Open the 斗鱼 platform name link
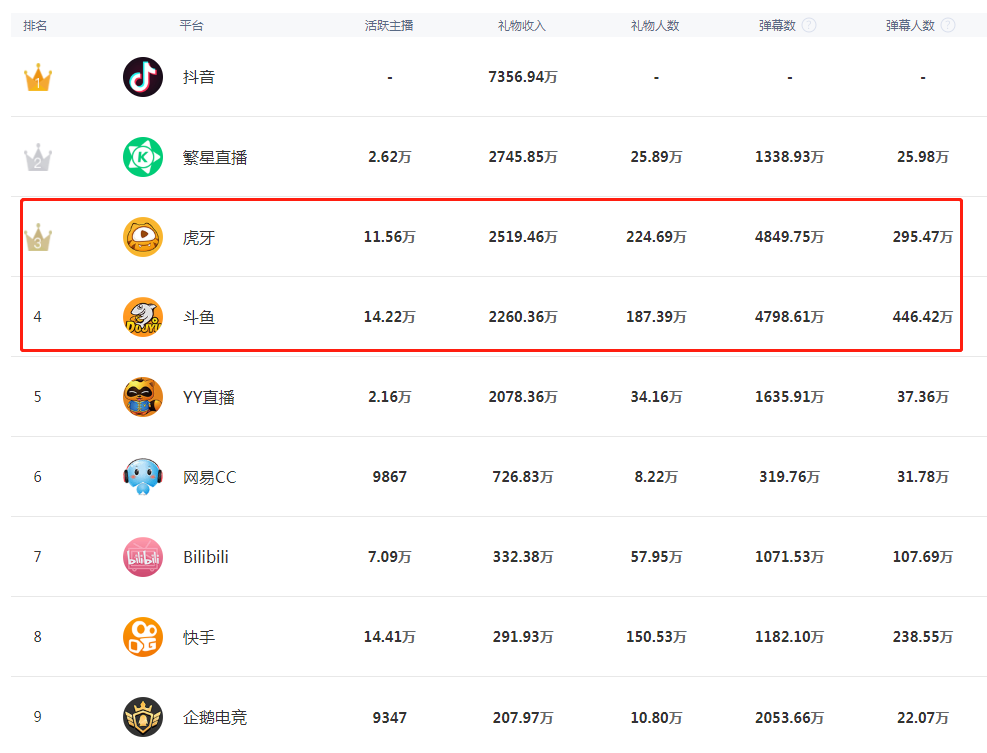Screen dimensions: 987x753 coord(199,317)
